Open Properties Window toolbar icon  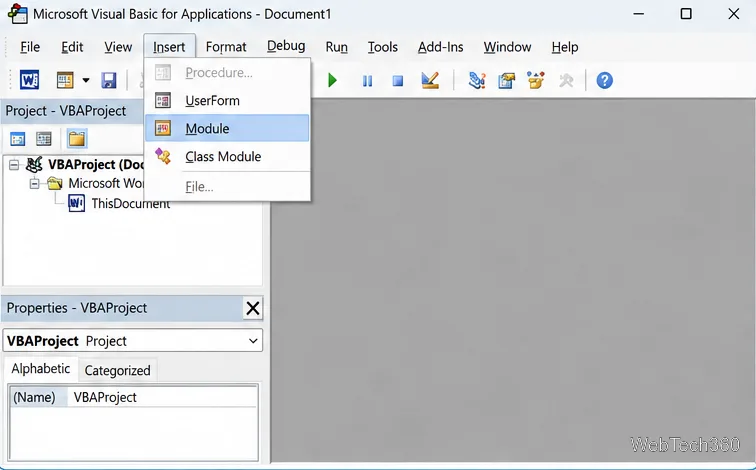506,80
